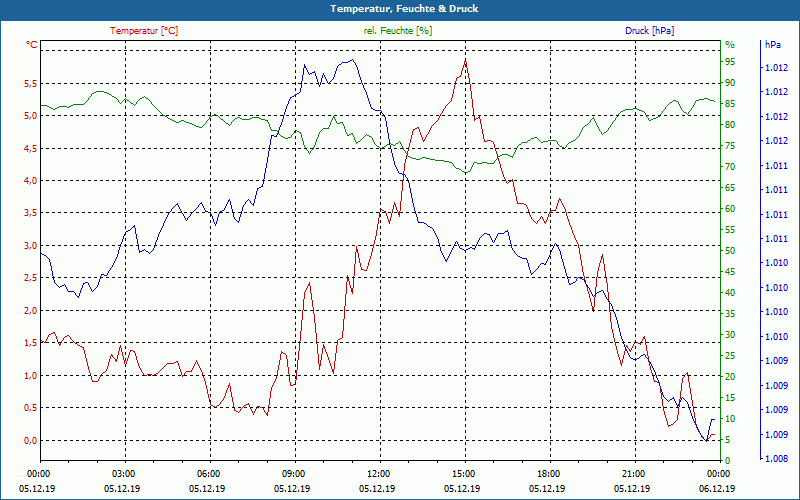
Task: Click '85' on the green humidity axis
Action: coord(730,104)
